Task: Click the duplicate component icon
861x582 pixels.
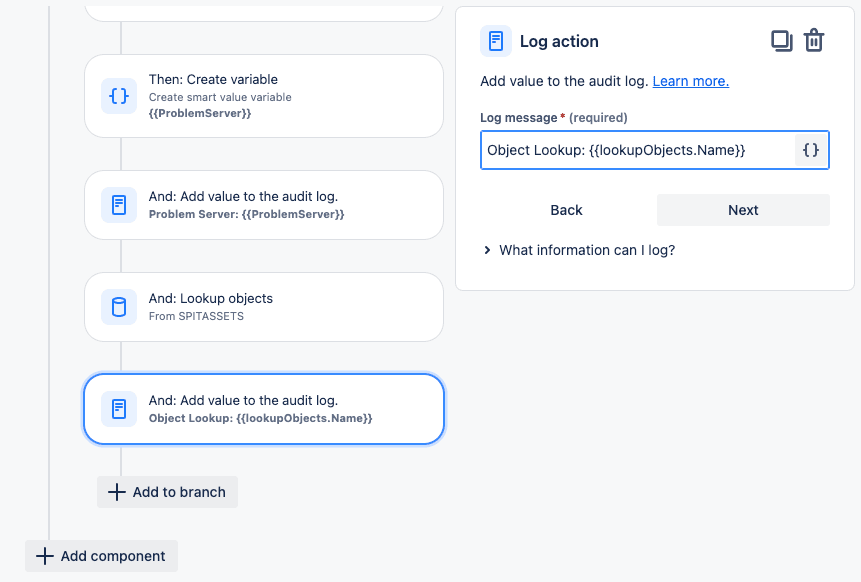Action: (781, 41)
